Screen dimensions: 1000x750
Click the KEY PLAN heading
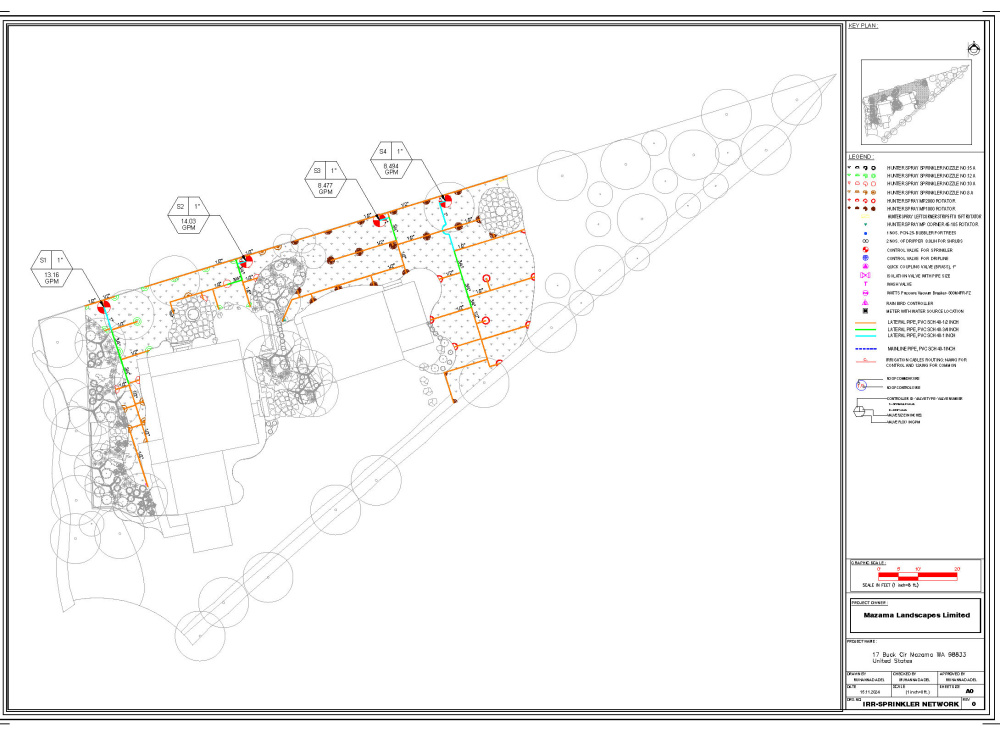(x=863, y=26)
